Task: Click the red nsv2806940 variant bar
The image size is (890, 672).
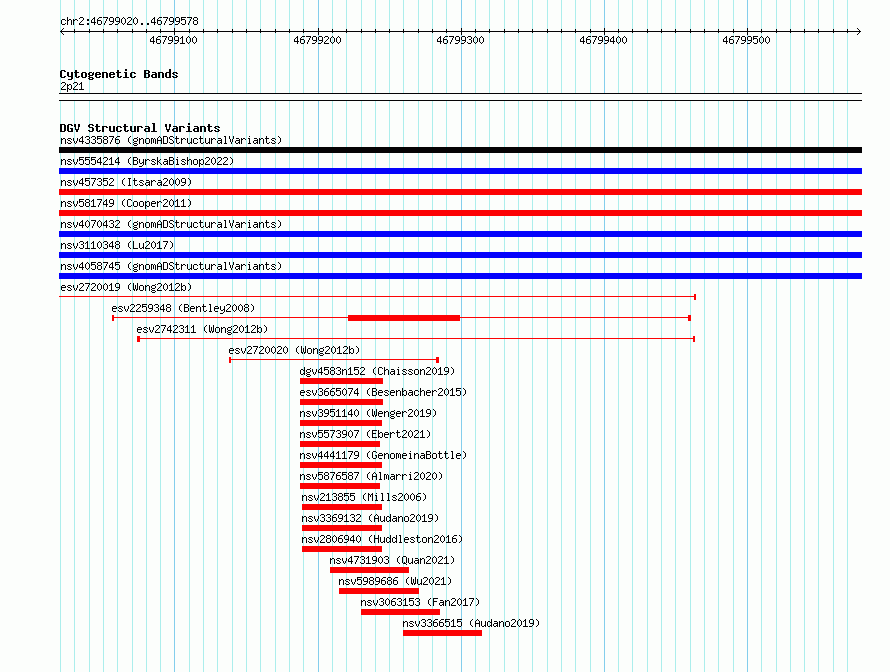Action: pos(342,549)
